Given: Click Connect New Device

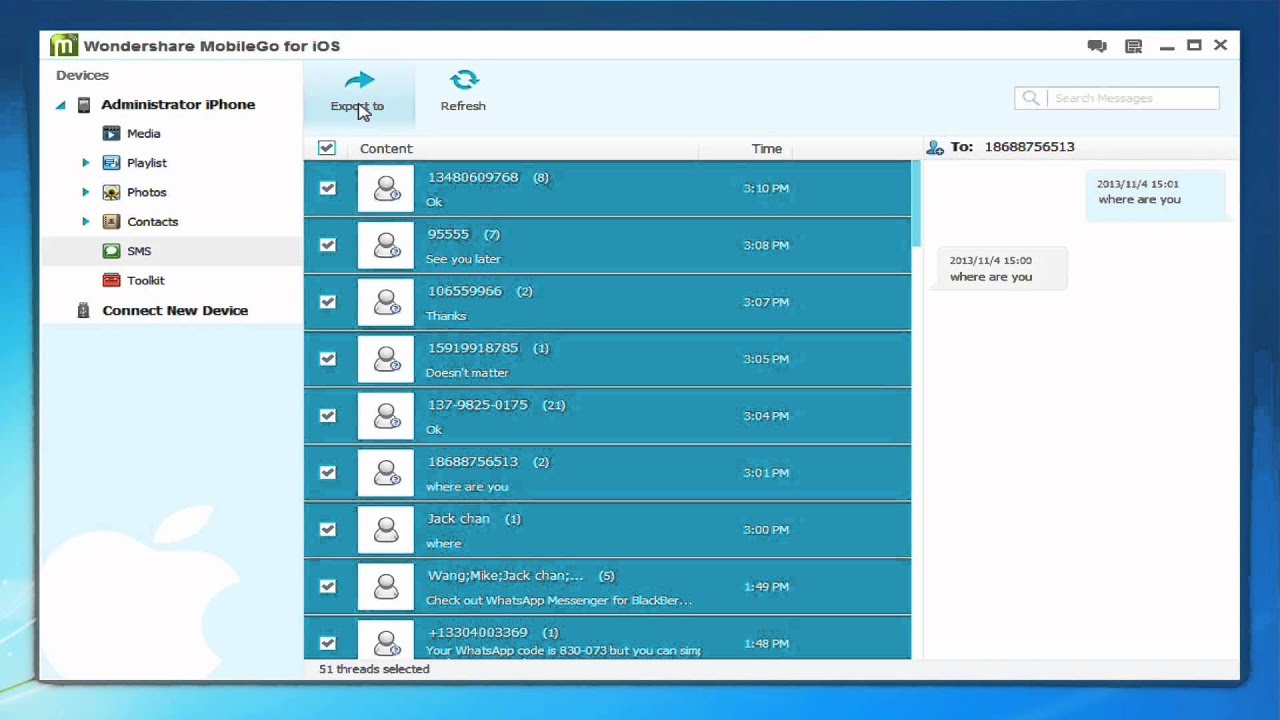Looking at the screenshot, I should 175,310.
